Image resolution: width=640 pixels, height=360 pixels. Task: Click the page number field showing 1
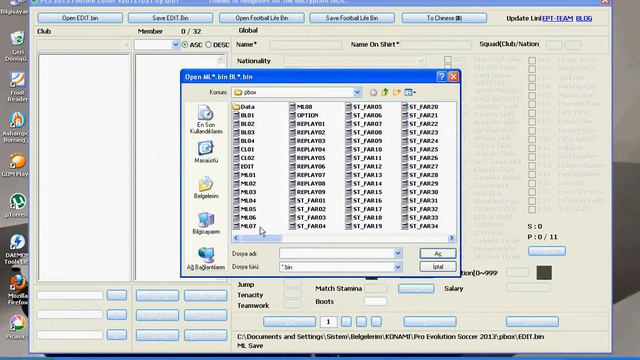[x=328, y=322]
